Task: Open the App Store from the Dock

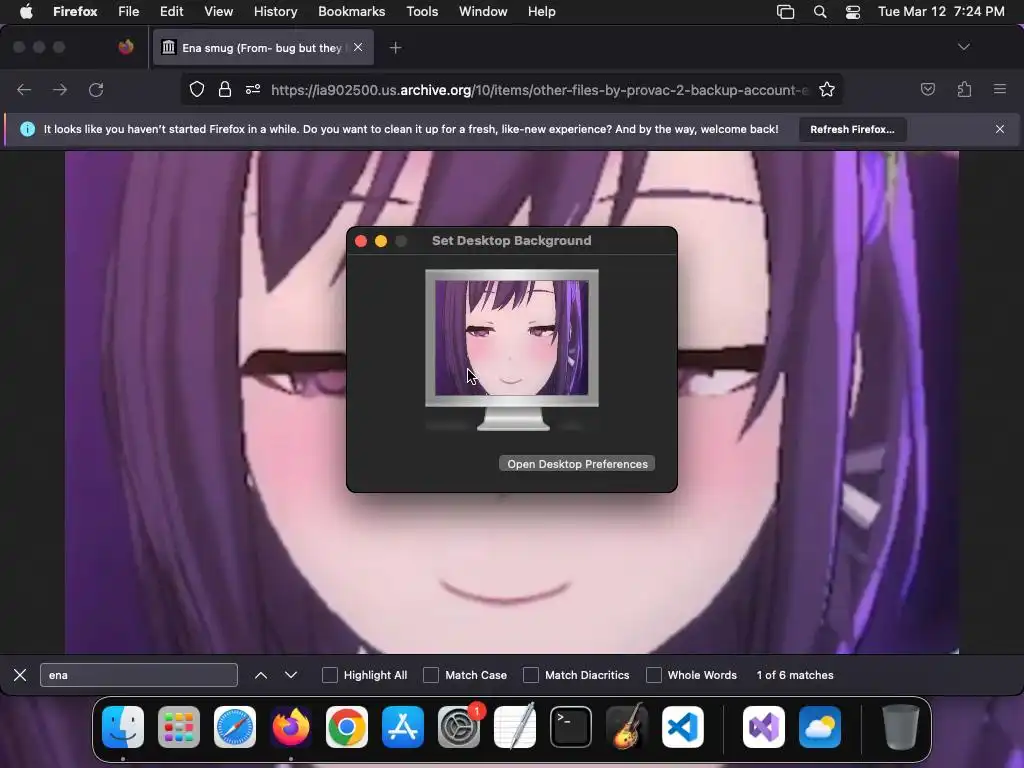Action: point(403,727)
